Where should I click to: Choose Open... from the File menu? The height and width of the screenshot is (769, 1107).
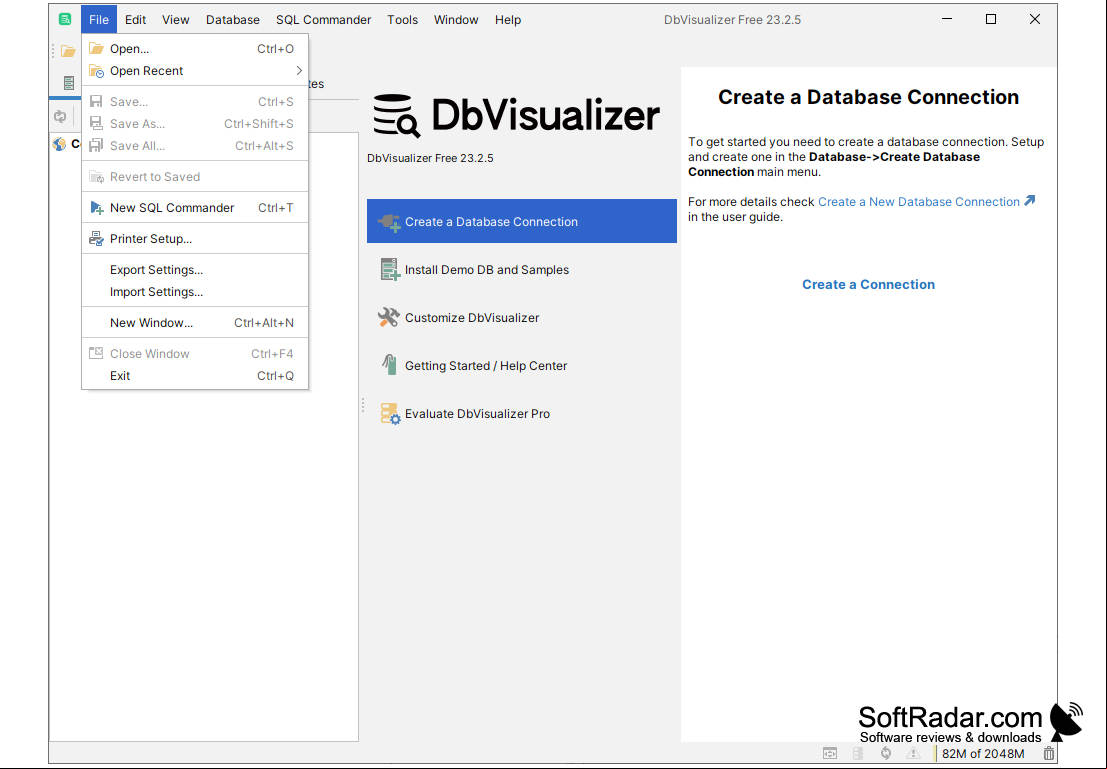(x=195, y=49)
